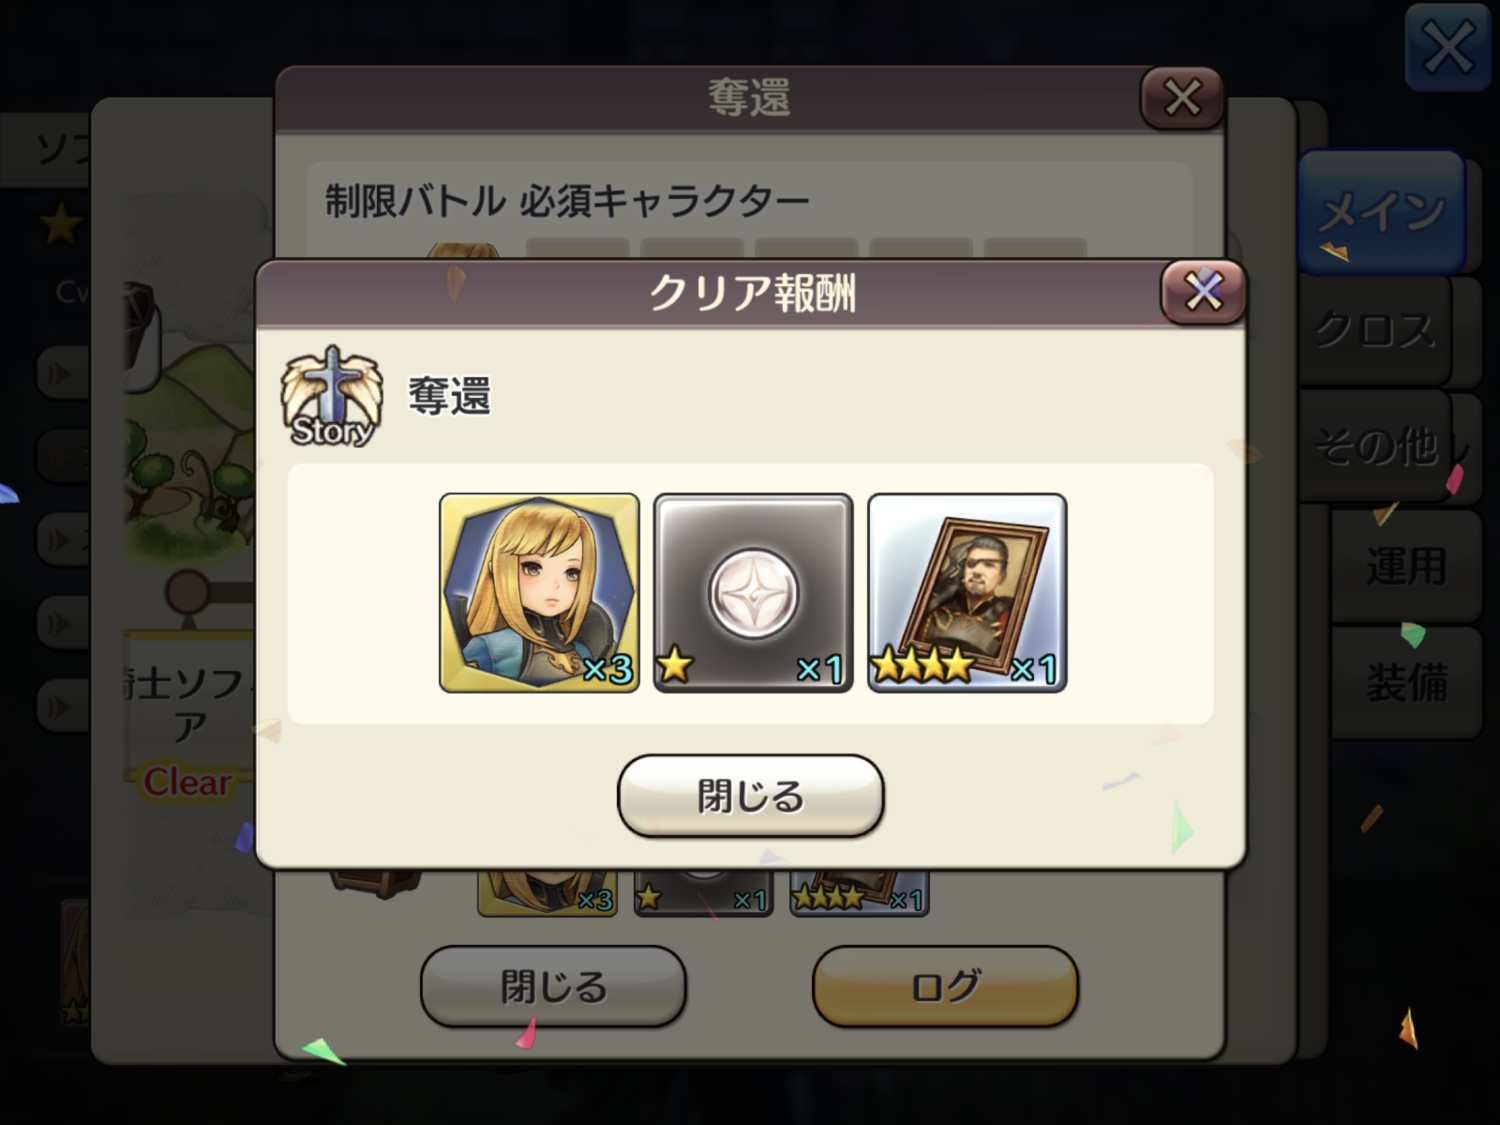This screenshot has width=1500, height=1125.
Task: Click the winged sword Story icon
Action: [x=331, y=396]
